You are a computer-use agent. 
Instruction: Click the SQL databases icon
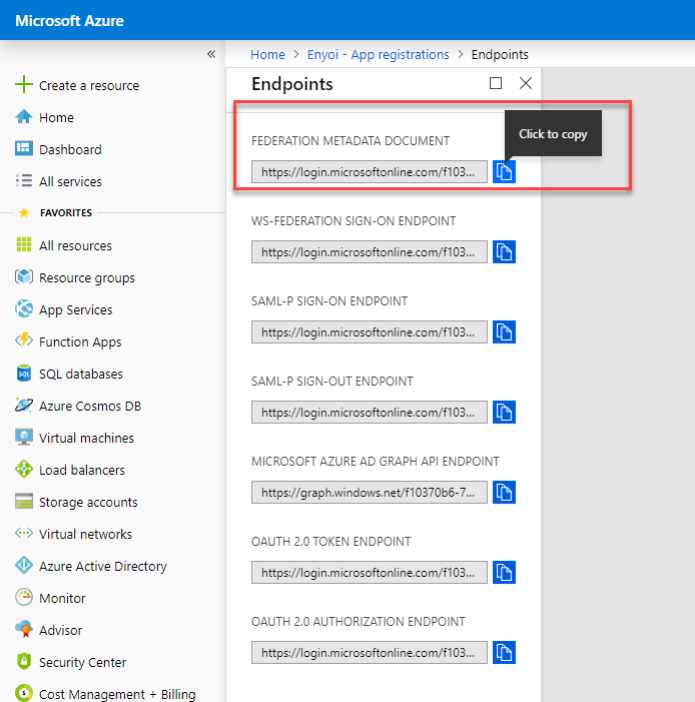coord(24,373)
